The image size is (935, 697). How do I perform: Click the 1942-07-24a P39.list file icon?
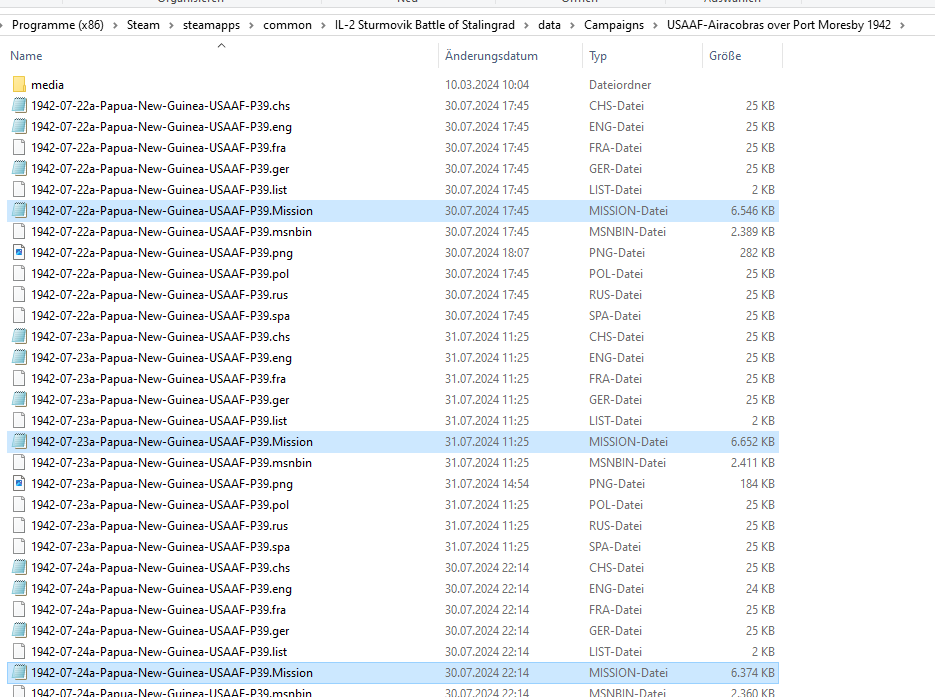[x=19, y=652]
